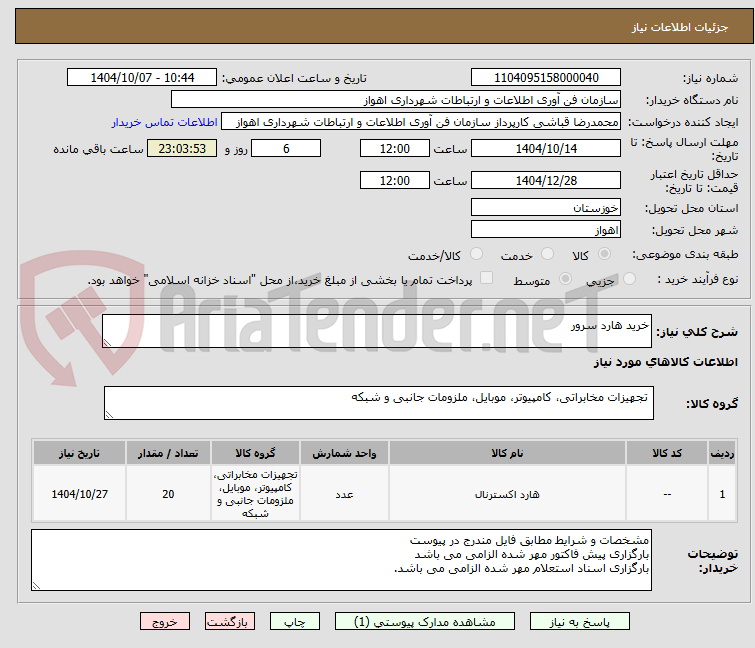Select the کالا/خدمت radio button

(476, 254)
